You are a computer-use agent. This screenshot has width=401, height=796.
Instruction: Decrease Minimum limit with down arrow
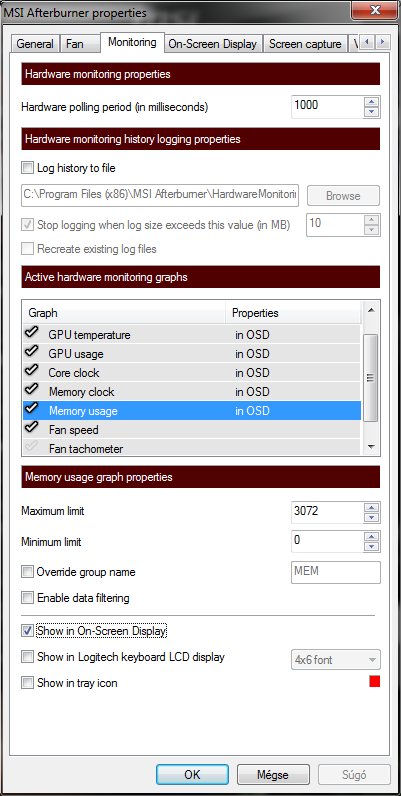coord(372,547)
